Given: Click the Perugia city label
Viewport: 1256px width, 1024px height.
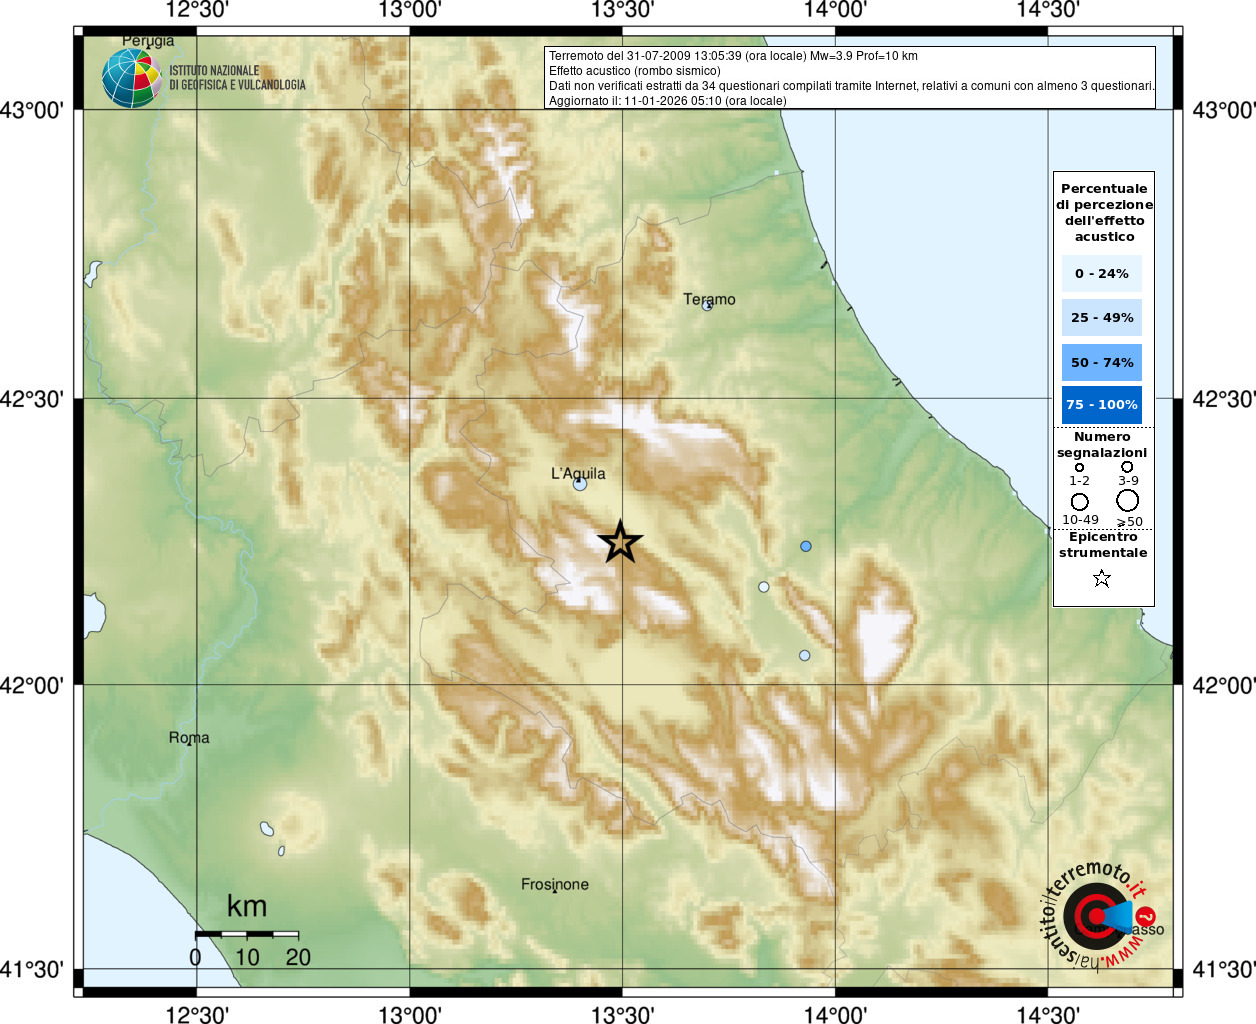Looking at the screenshot, I should 148,41.
